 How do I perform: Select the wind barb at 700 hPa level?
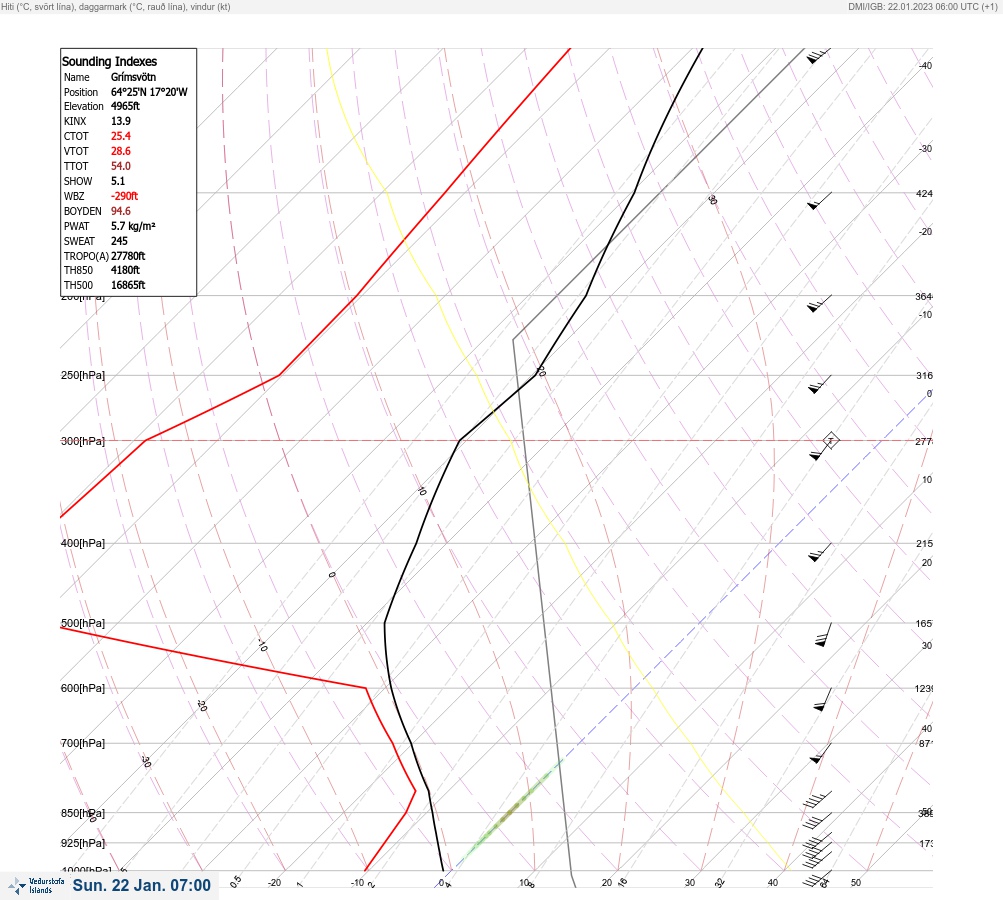coord(821,753)
